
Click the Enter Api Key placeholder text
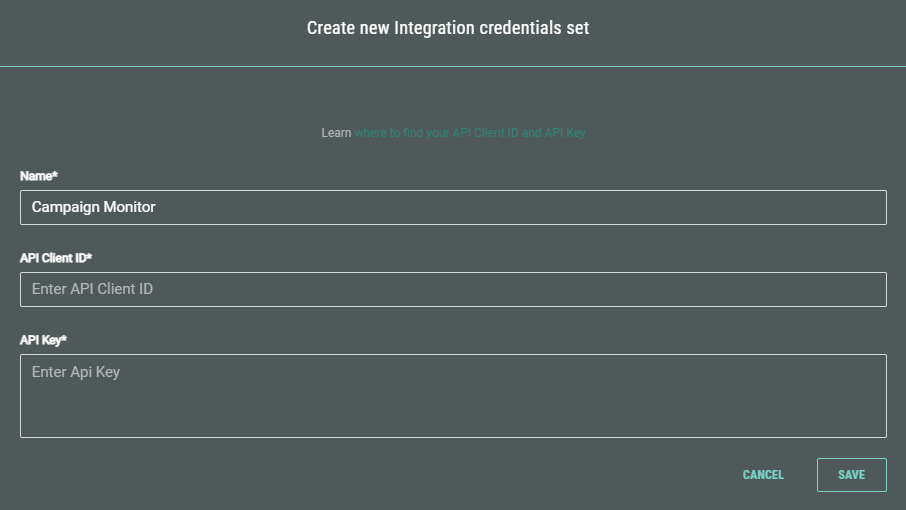point(76,372)
